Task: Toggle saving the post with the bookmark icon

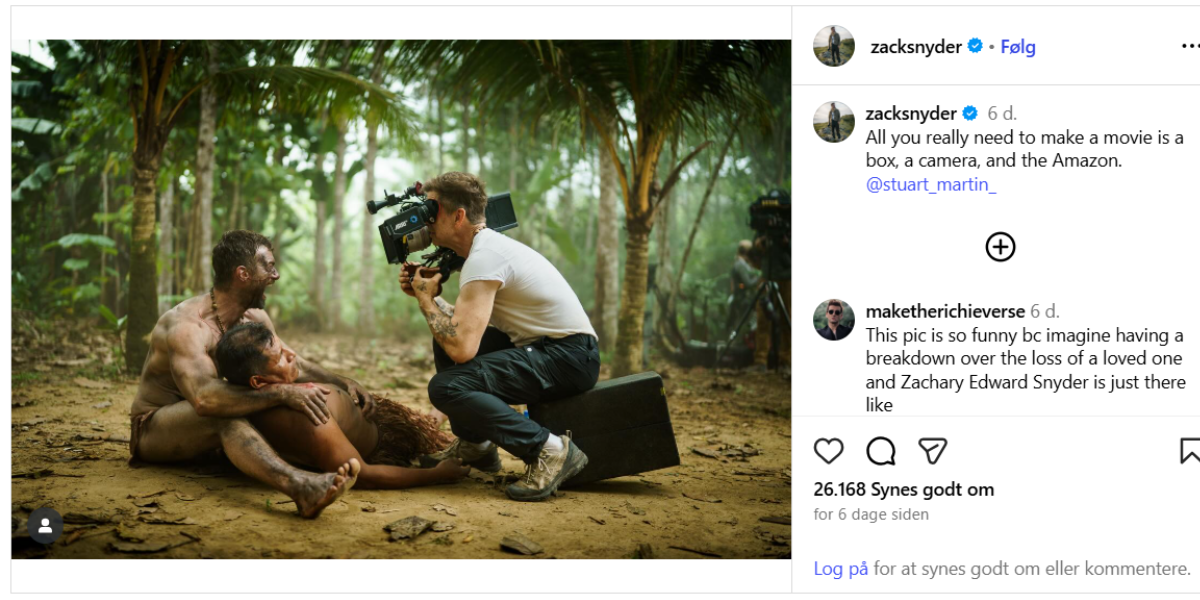Action: coord(1193,451)
